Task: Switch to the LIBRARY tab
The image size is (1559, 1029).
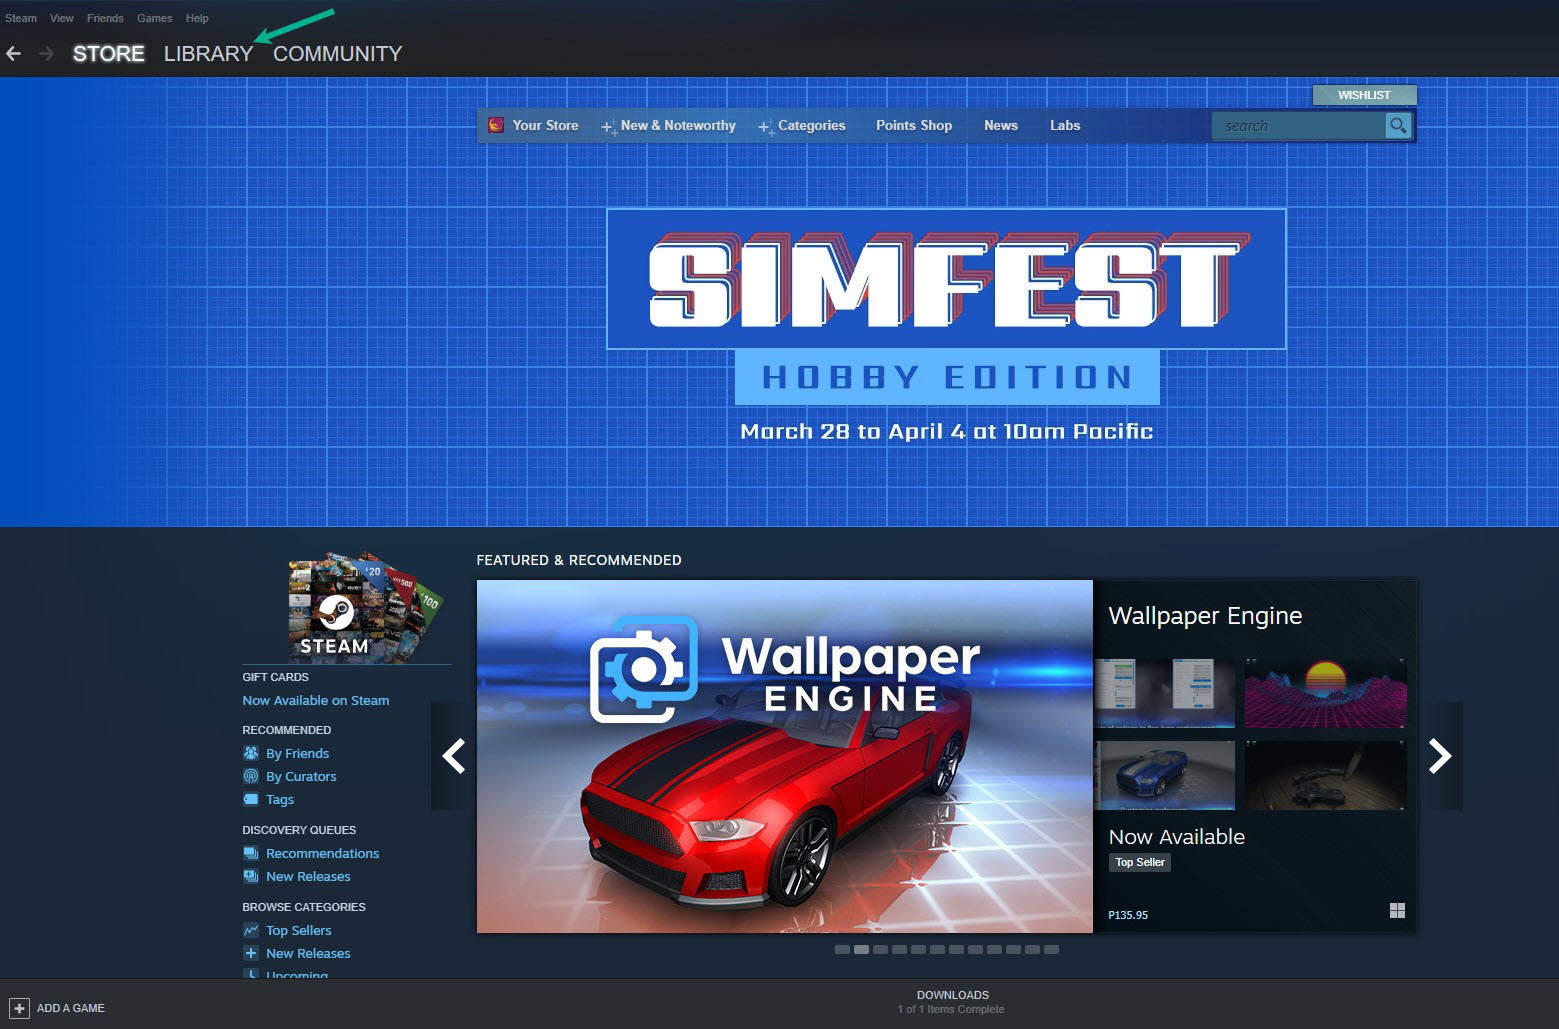Action: click(208, 54)
